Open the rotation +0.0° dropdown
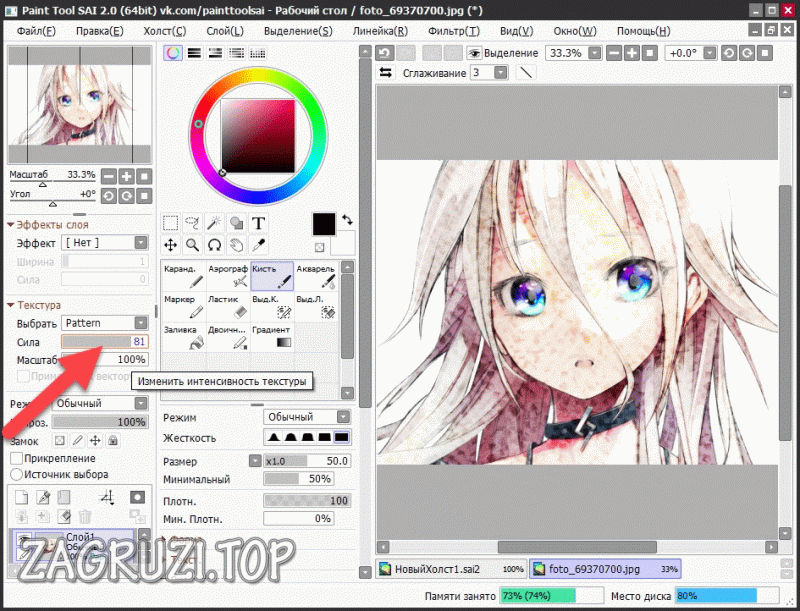800x611 pixels. 710,53
